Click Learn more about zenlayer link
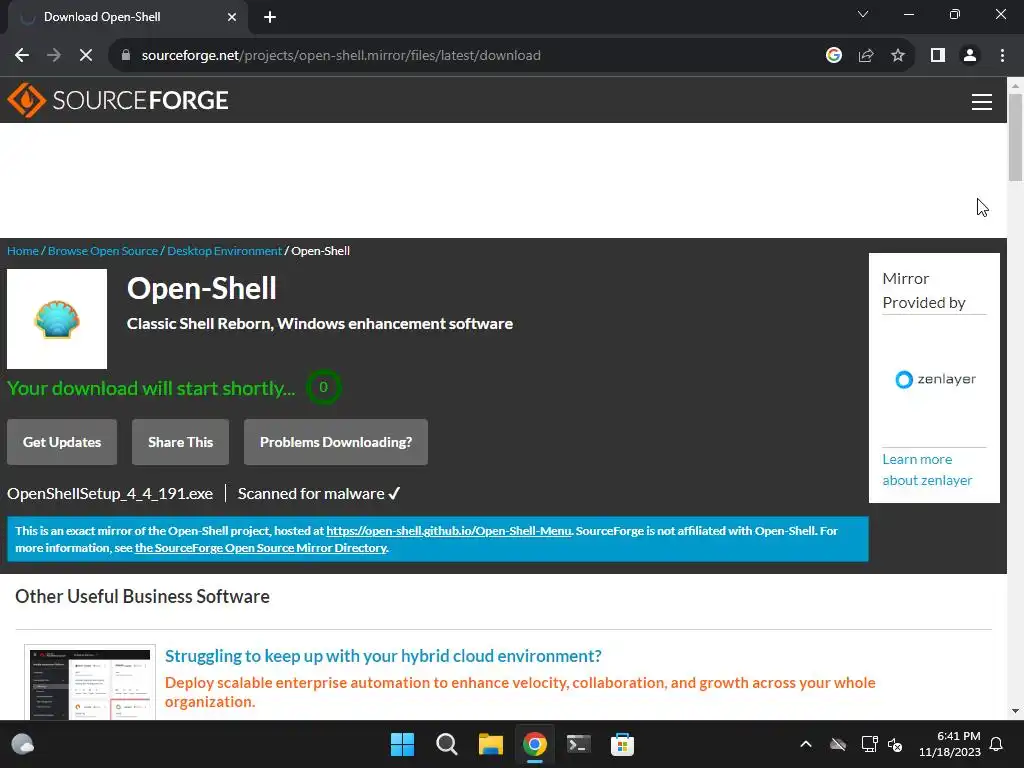The width and height of the screenshot is (1024, 768). [927, 470]
